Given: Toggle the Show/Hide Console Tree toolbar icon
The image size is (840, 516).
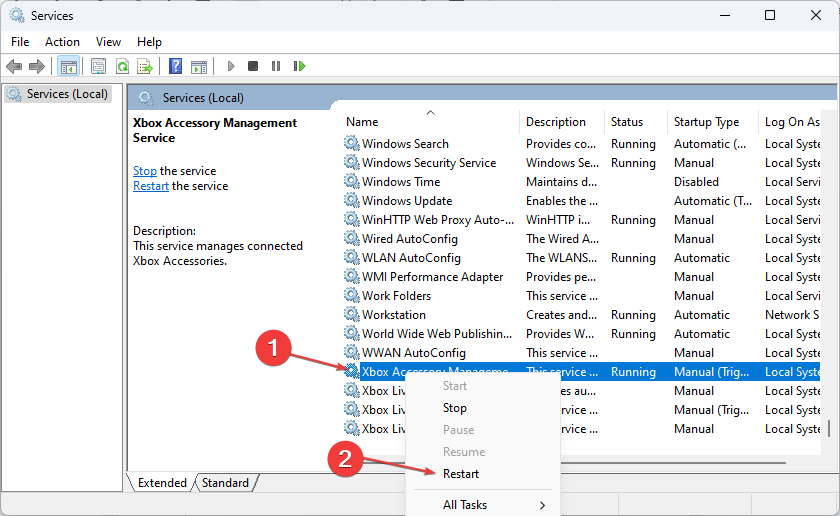Looking at the screenshot, I should [69, 66].
